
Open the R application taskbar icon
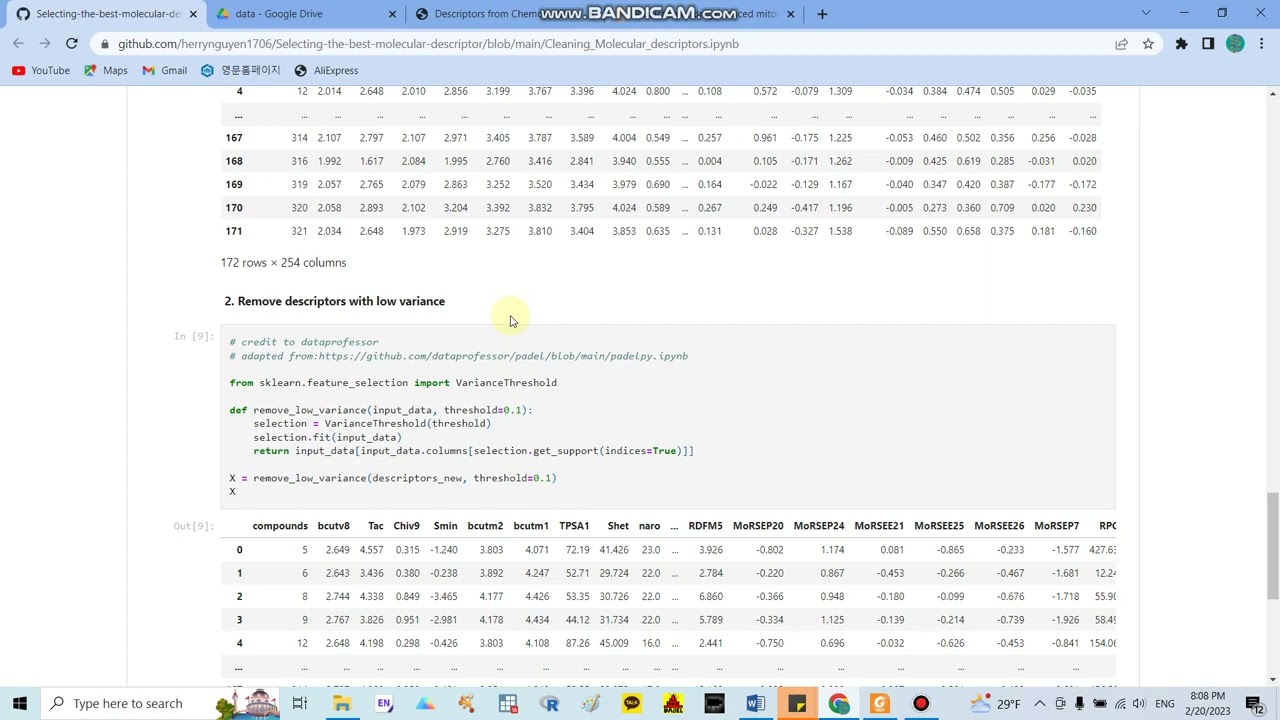pos(549,704)
